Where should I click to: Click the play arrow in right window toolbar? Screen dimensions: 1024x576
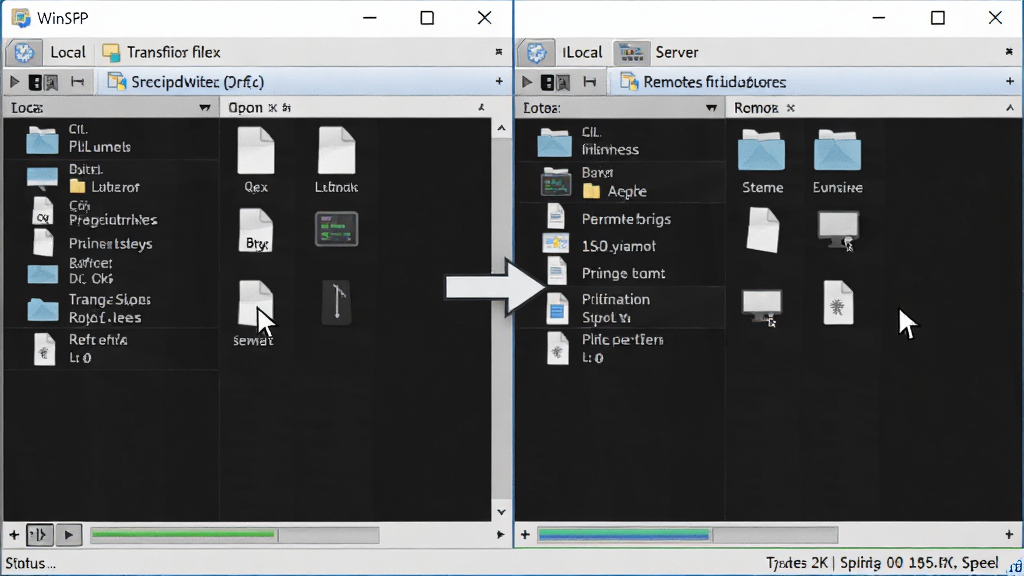[527, 82]
